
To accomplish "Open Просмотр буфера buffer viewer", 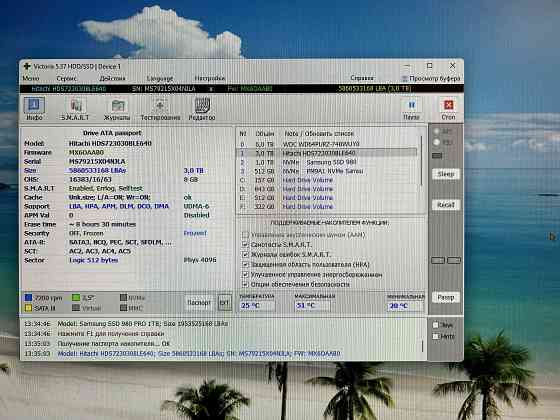I will pos(431,78).
